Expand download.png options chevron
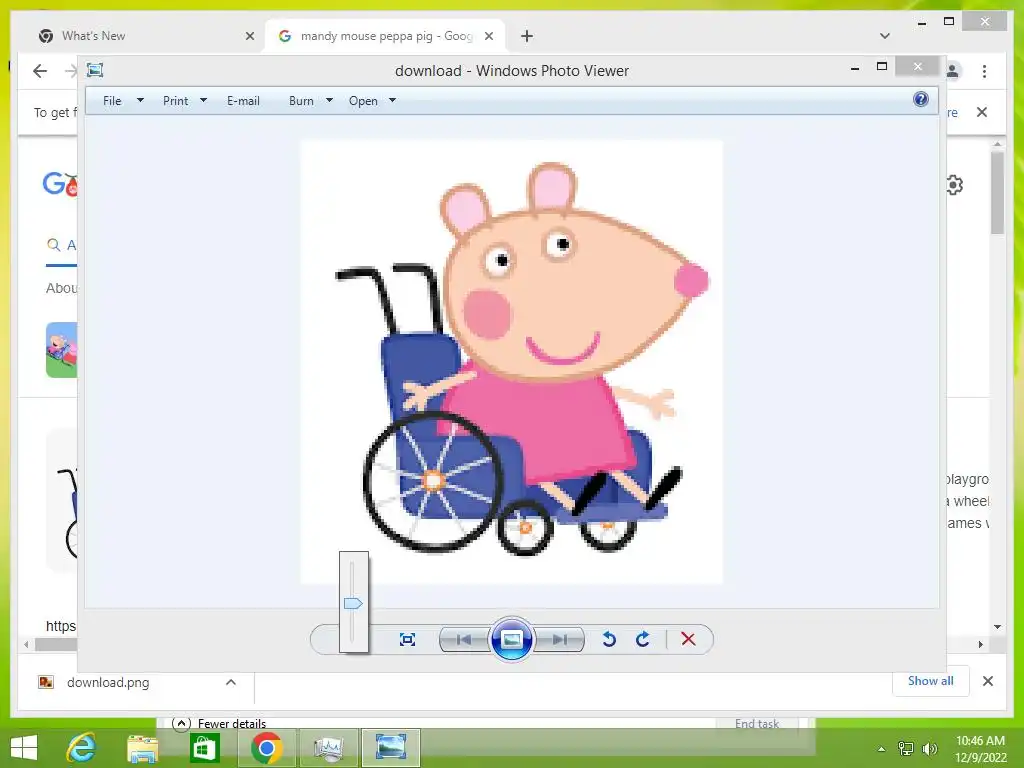Image resolution: width=1024 pixels, height=768 pixels. (x=231, y=682)
